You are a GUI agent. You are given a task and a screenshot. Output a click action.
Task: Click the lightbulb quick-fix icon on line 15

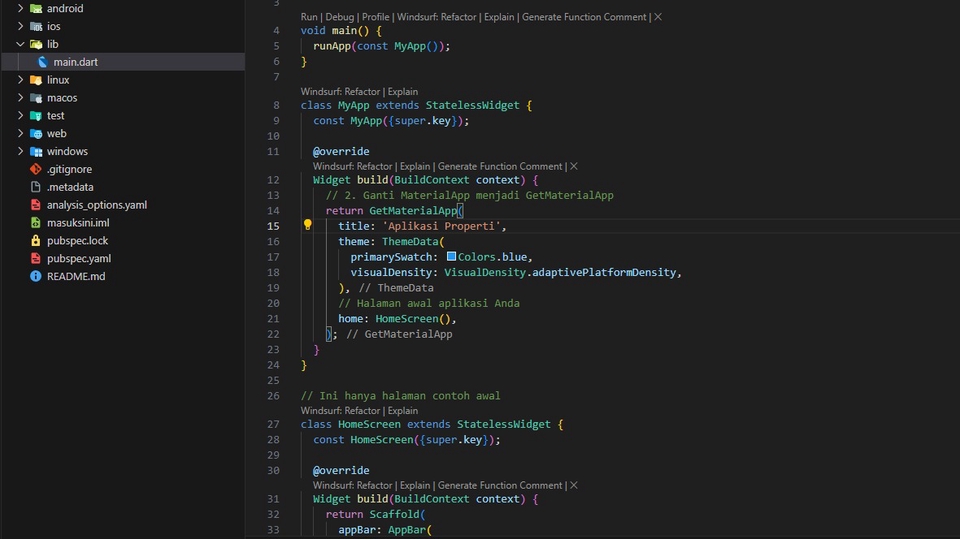click(x=307, y=225)
